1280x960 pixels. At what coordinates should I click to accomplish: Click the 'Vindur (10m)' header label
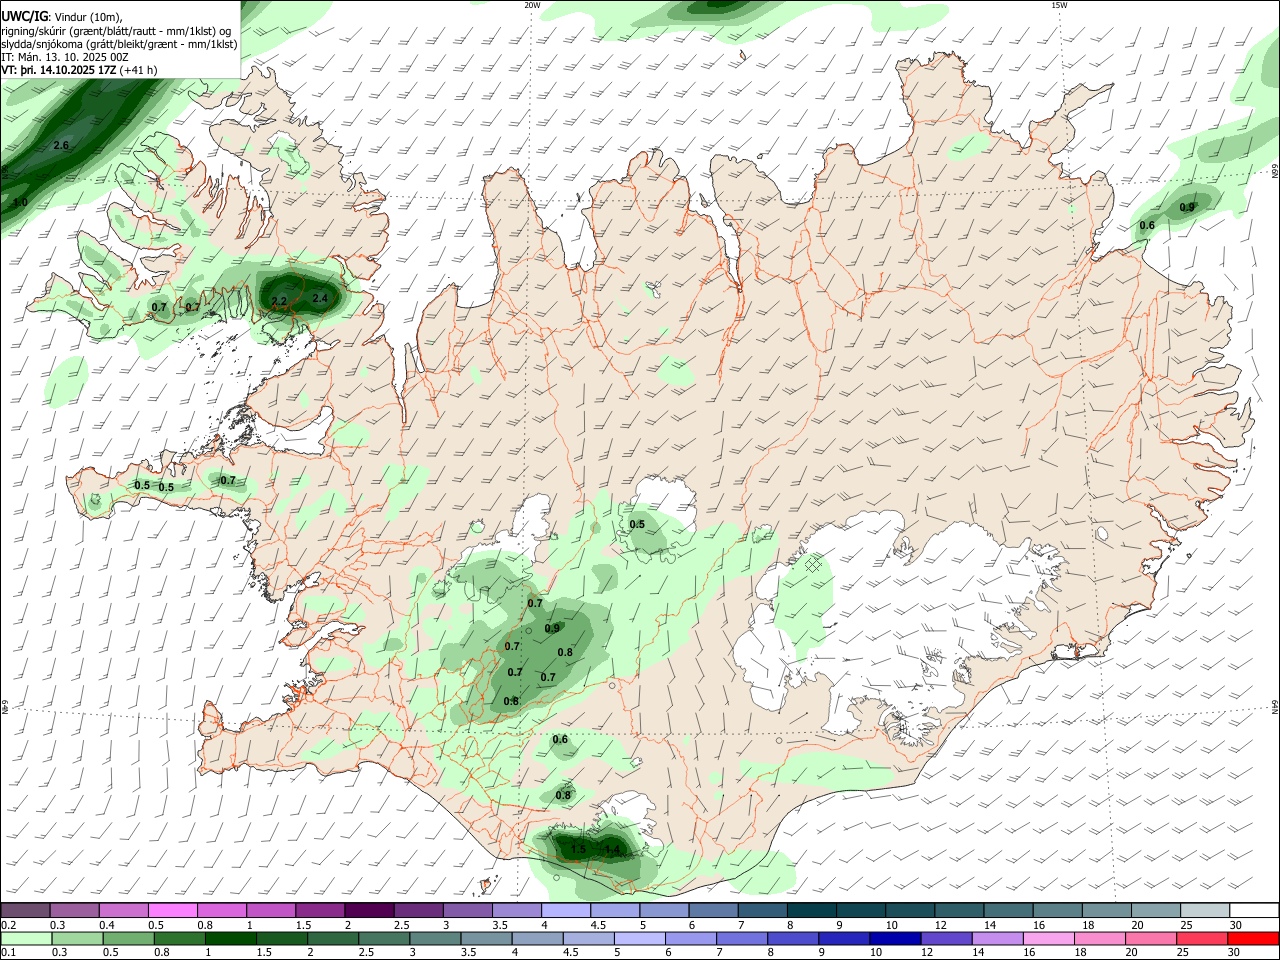click(88, 17)
